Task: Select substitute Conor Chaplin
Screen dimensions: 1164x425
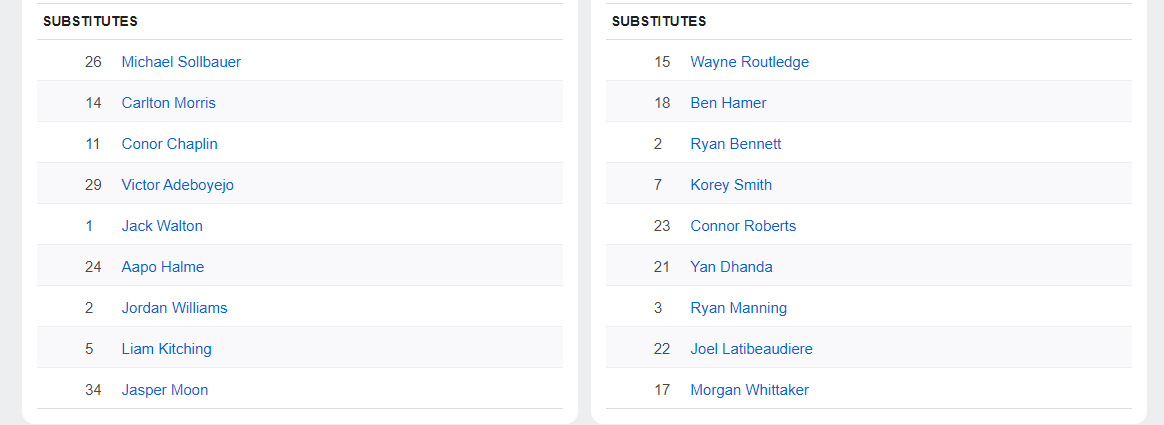Action: (x=169, y=144)
